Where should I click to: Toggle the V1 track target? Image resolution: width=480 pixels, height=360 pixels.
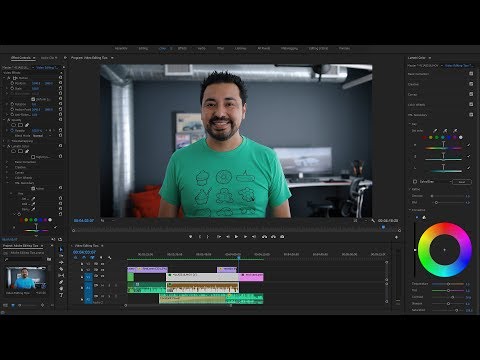(88, 277)
